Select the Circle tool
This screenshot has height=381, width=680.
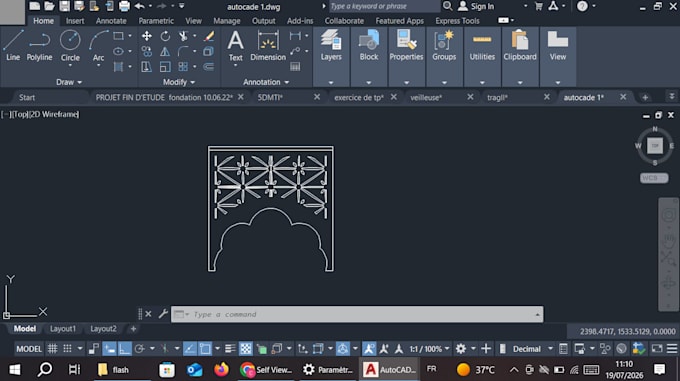70,46
